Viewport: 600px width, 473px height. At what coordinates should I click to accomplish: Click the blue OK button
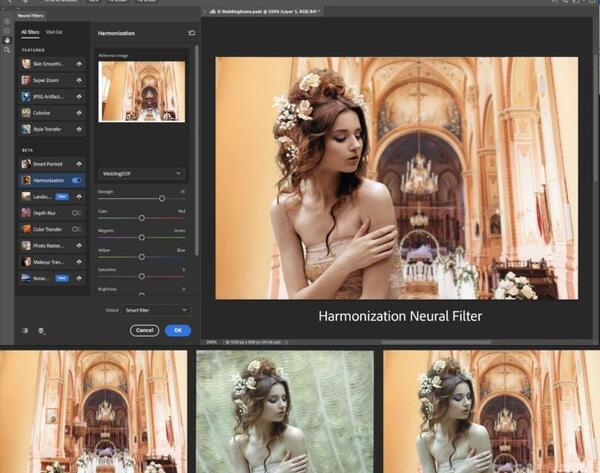[x=178, y=330]
